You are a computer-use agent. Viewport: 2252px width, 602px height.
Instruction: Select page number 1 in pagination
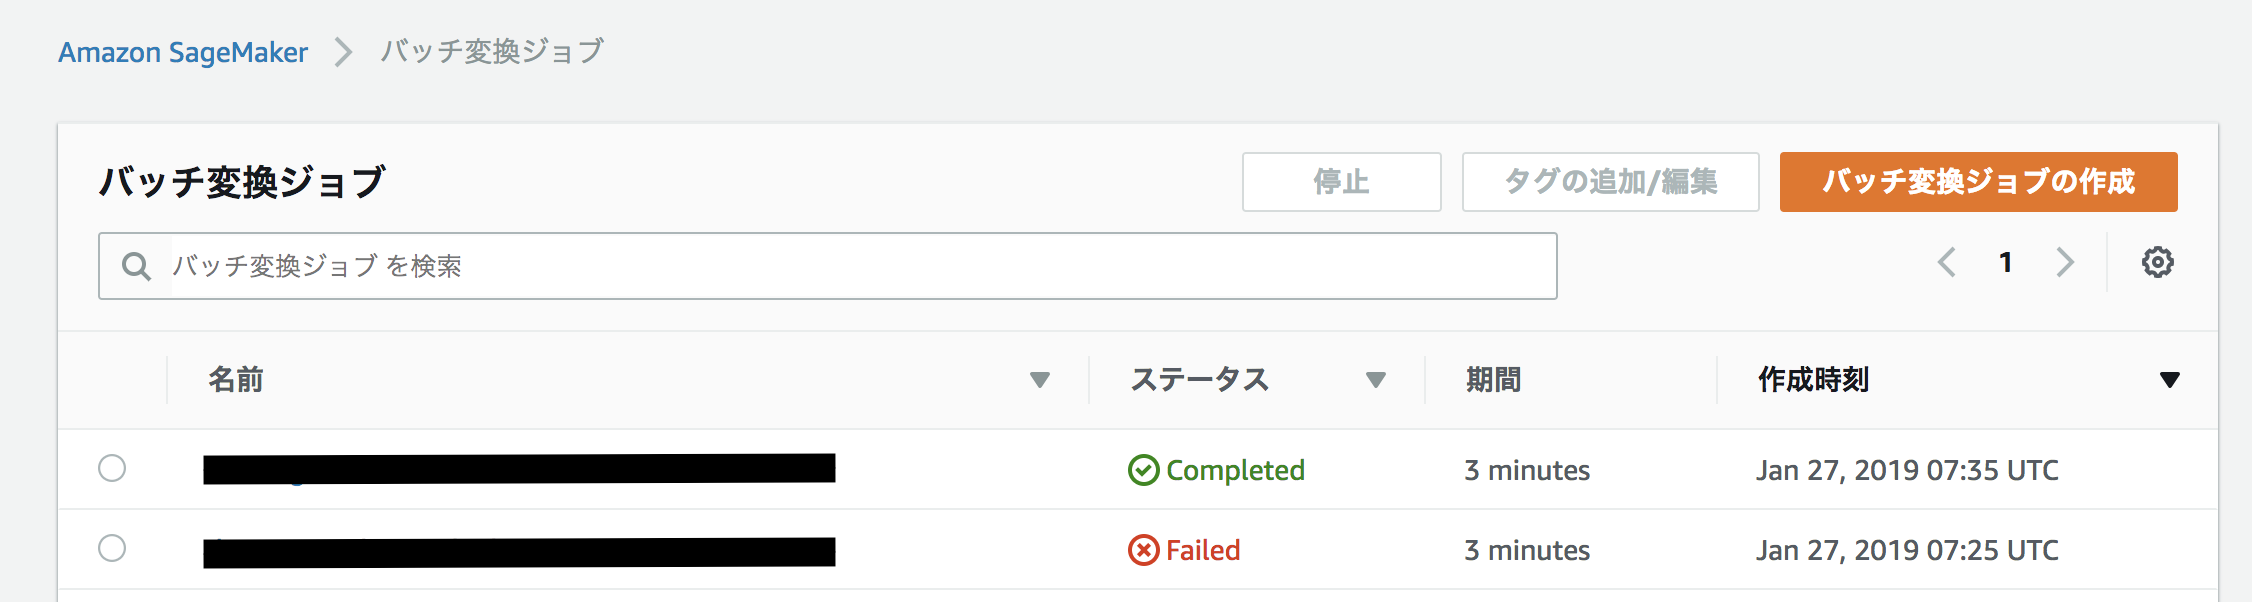point(2007,262)
